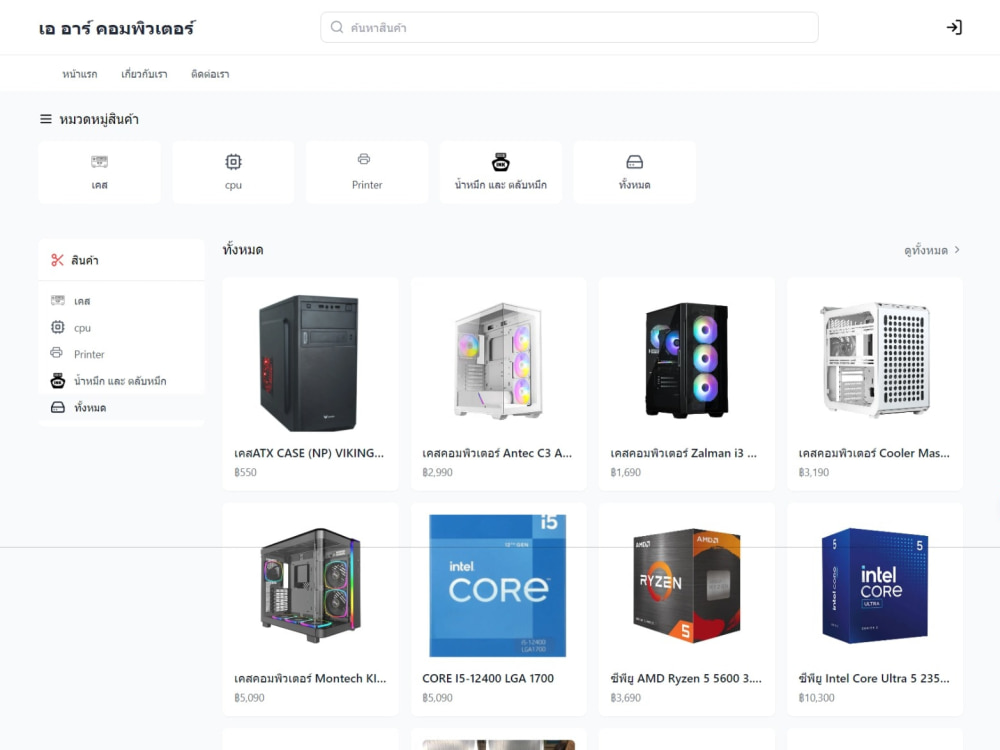
Task: Open ทั้งหมด category card label
Action: point(635,185)
